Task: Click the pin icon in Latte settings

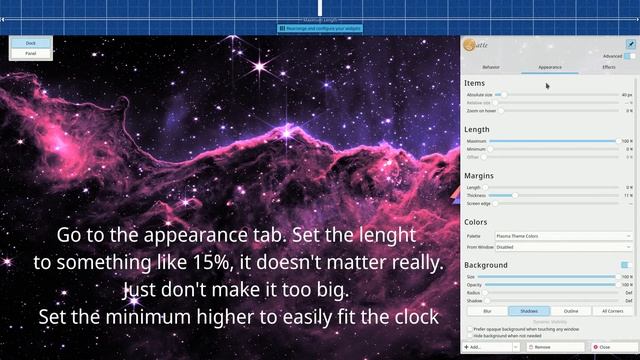Action: click(x=631, y=44)
